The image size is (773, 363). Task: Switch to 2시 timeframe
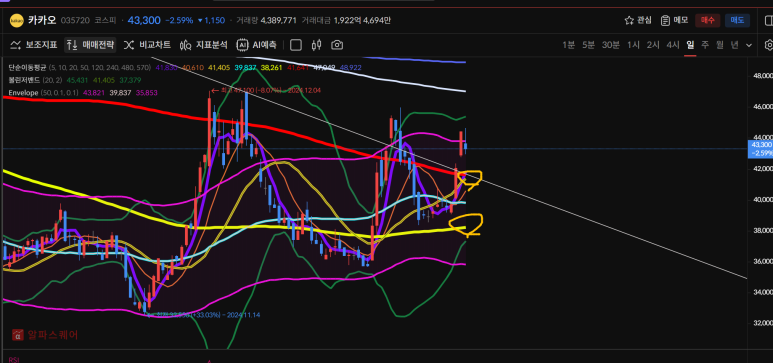[x=653, y=45]
